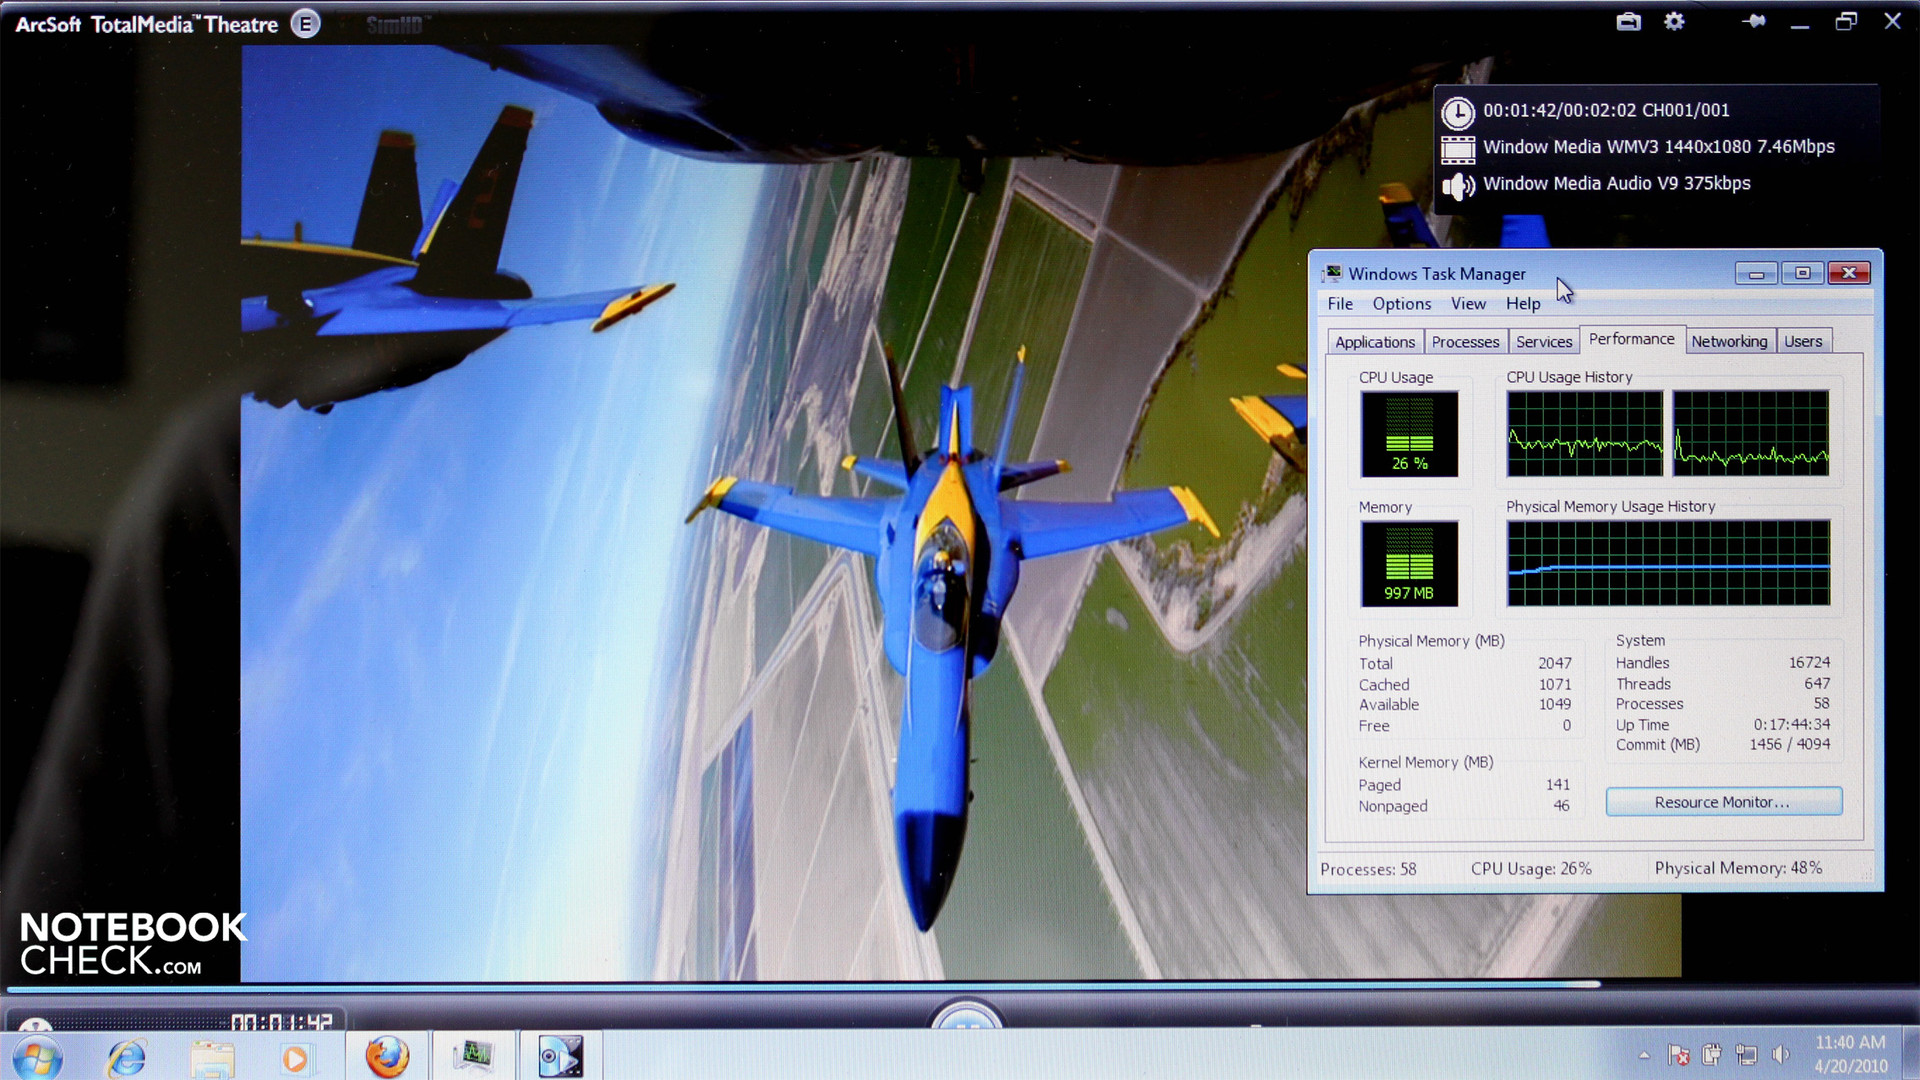Click the ArcSoft E logo icon
This screenshot has height=1080, width=1920.
pos(305,24)
